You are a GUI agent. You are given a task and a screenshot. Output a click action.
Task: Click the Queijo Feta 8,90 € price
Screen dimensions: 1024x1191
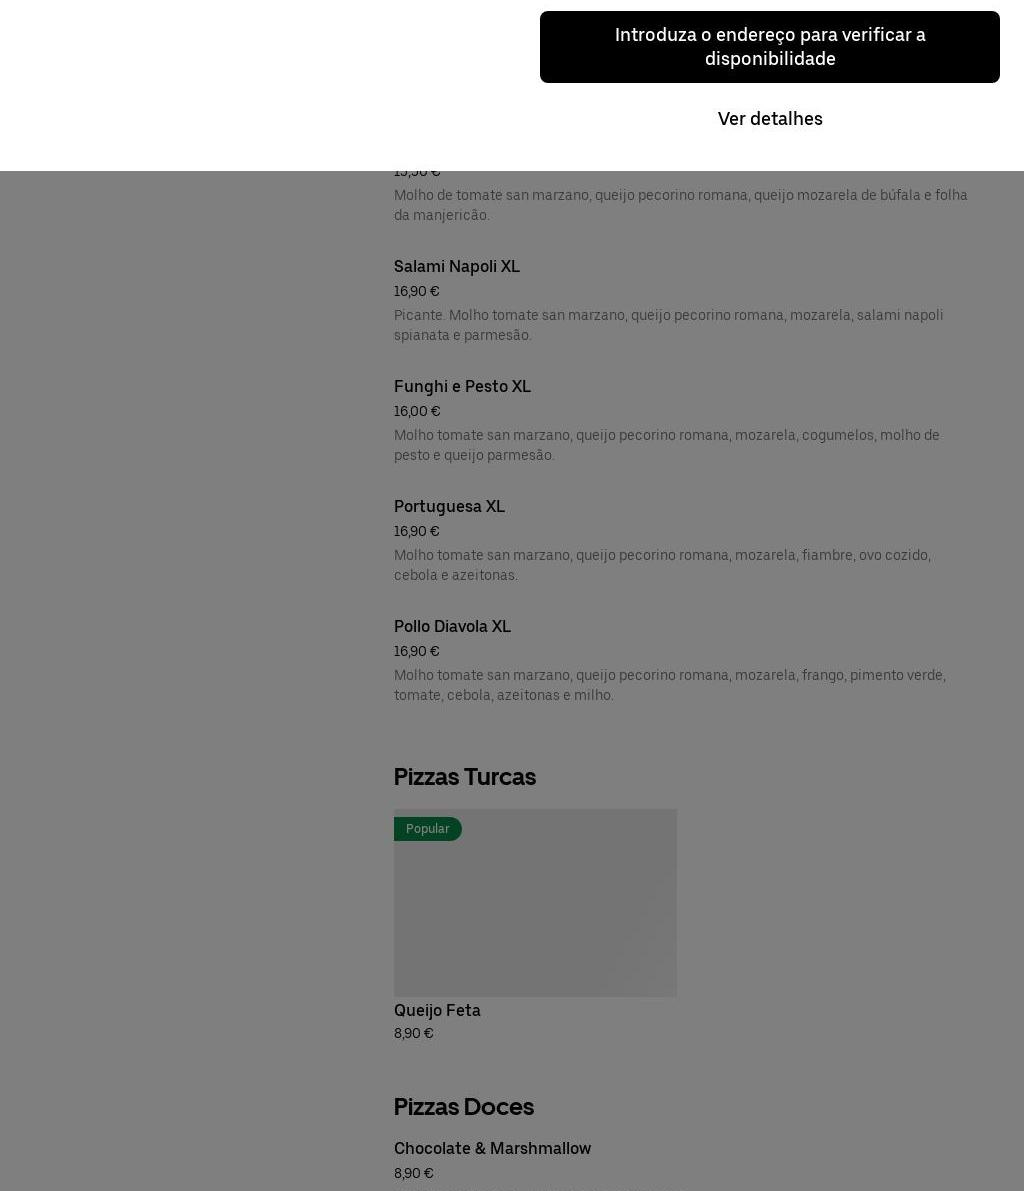coord(413,1034)
